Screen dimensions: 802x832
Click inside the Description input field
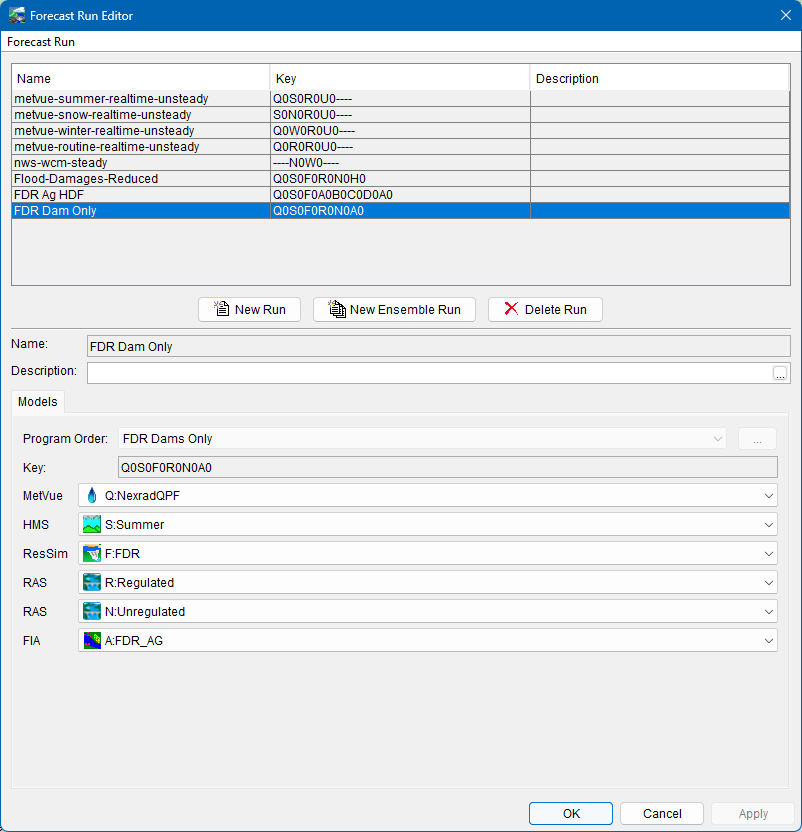tap(400, 372)
